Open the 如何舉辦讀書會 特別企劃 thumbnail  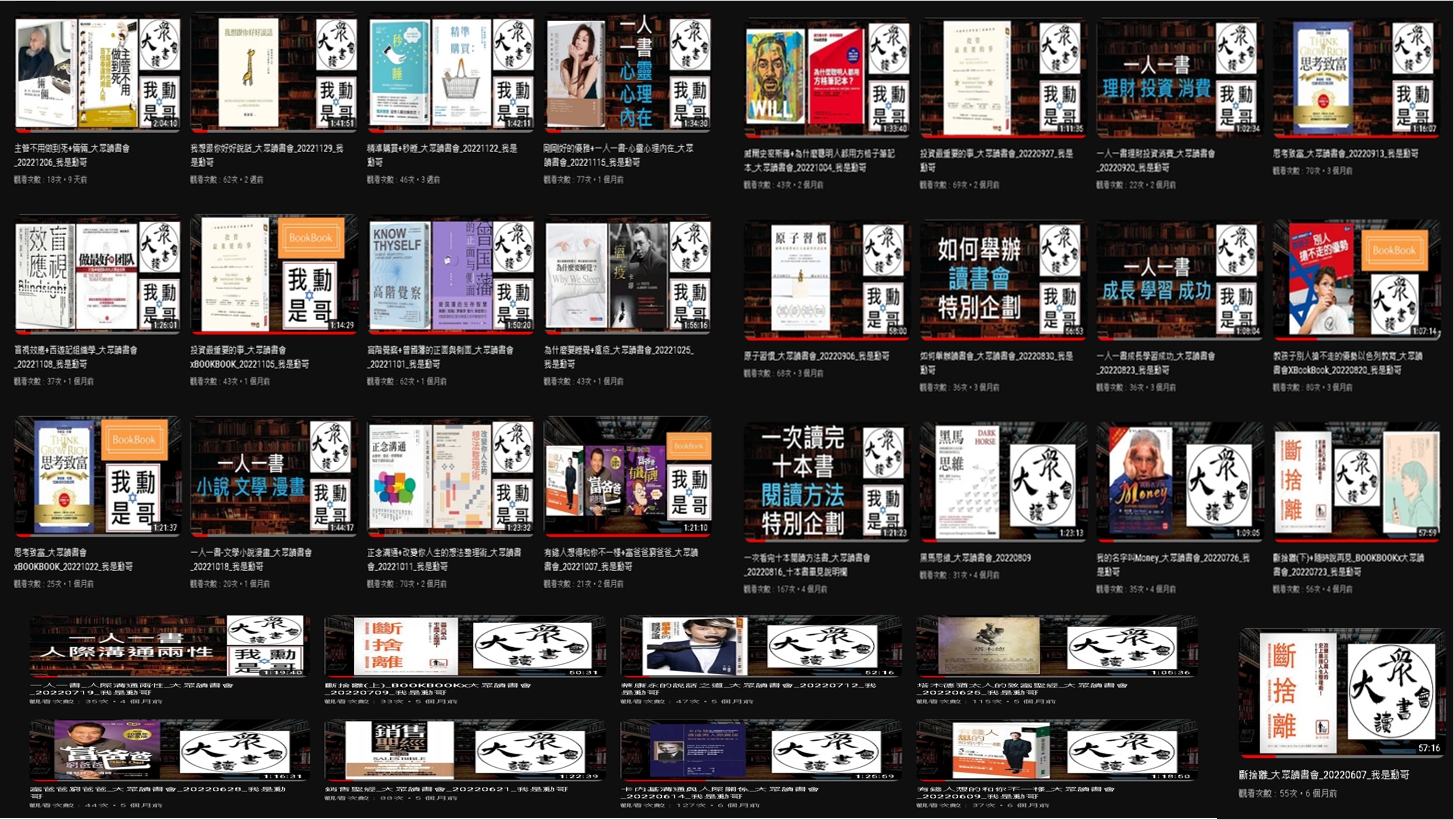[x=1003, y=278]
